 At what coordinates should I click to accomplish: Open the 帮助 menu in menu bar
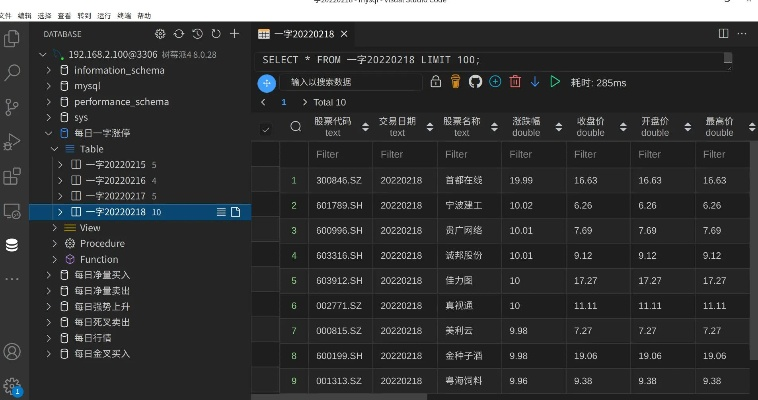(x=144, y=16)
